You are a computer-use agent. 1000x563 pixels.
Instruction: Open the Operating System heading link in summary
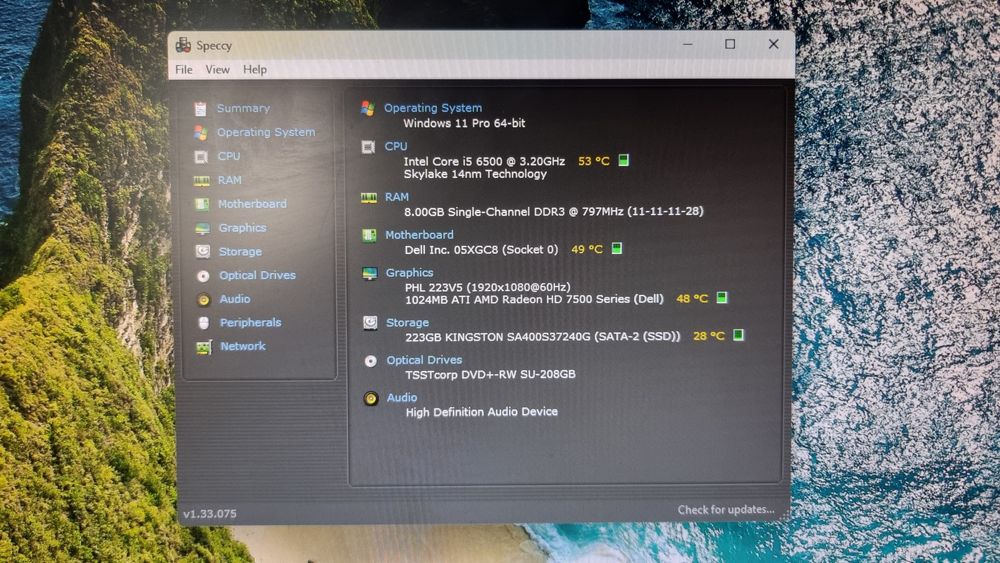click(432, 108)
